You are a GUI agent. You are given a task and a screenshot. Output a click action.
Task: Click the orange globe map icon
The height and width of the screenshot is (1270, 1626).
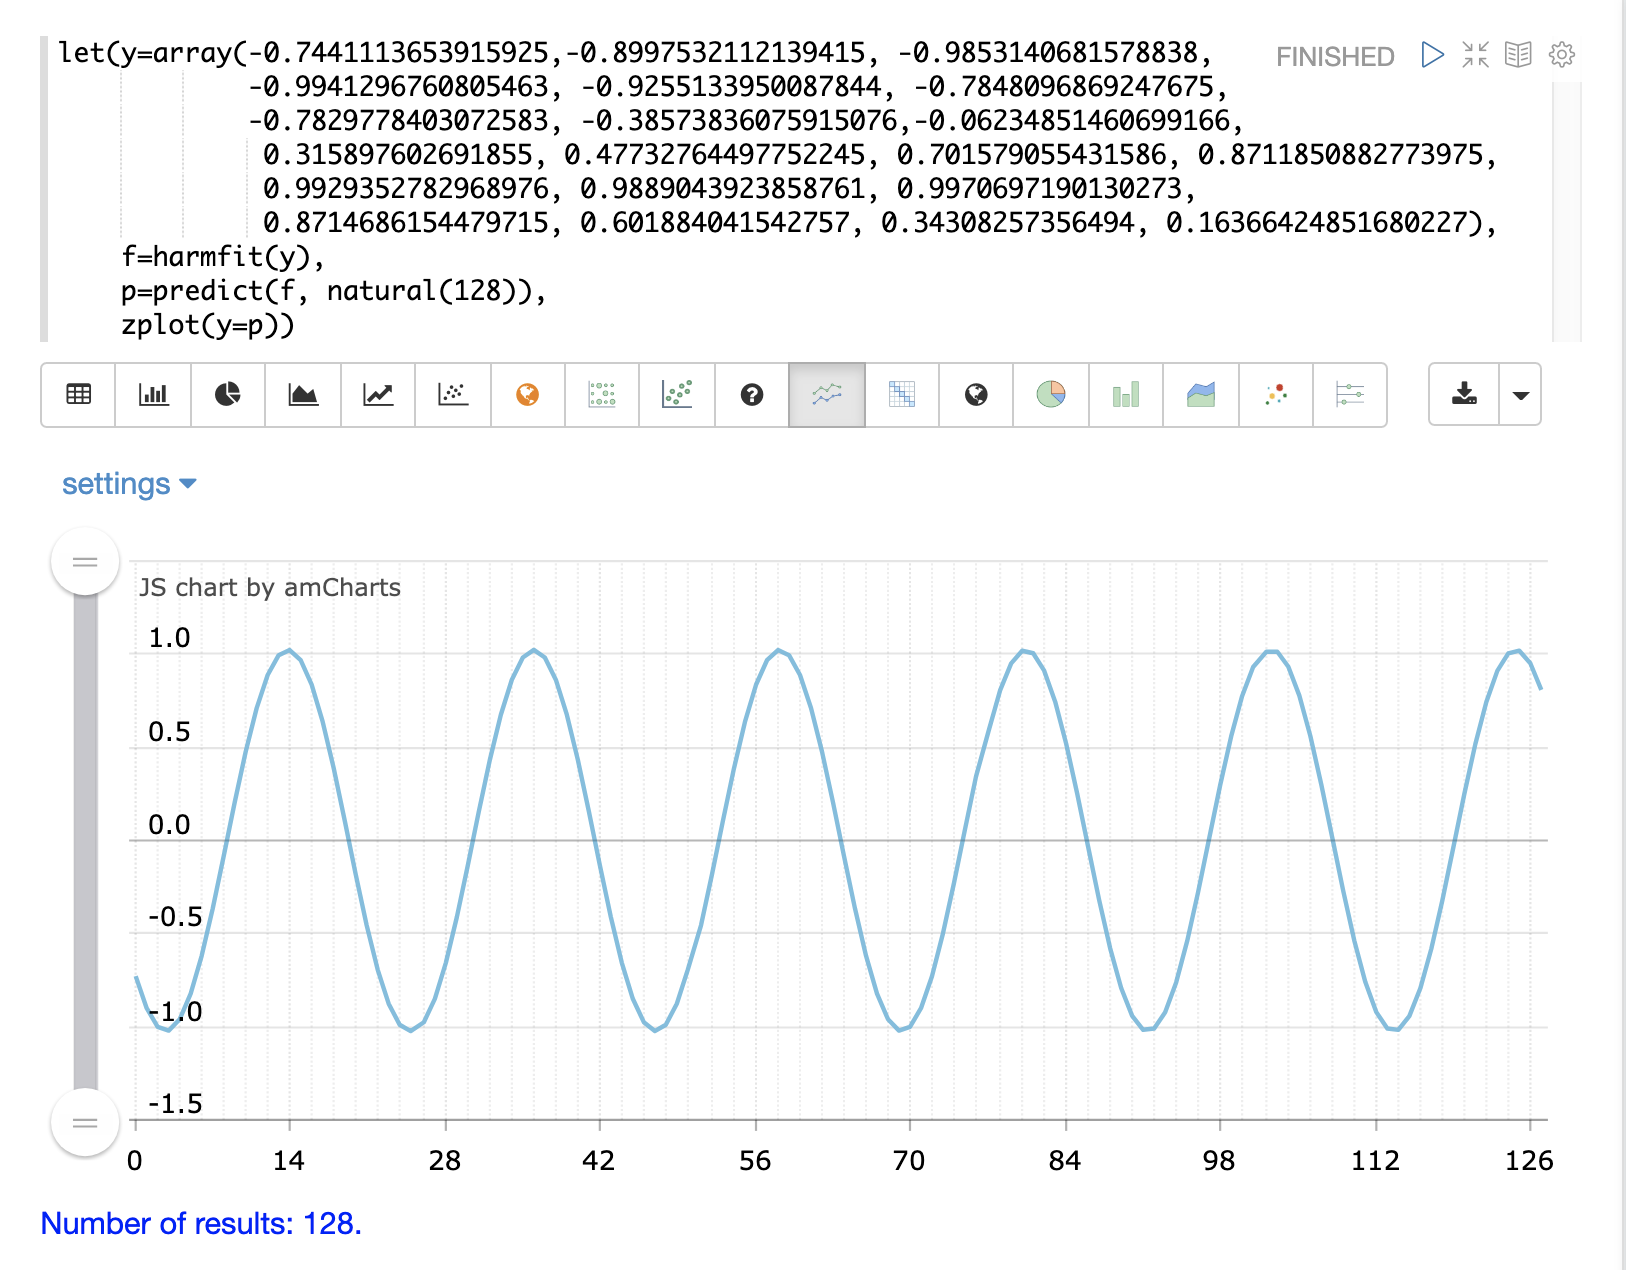click(528, 395)
